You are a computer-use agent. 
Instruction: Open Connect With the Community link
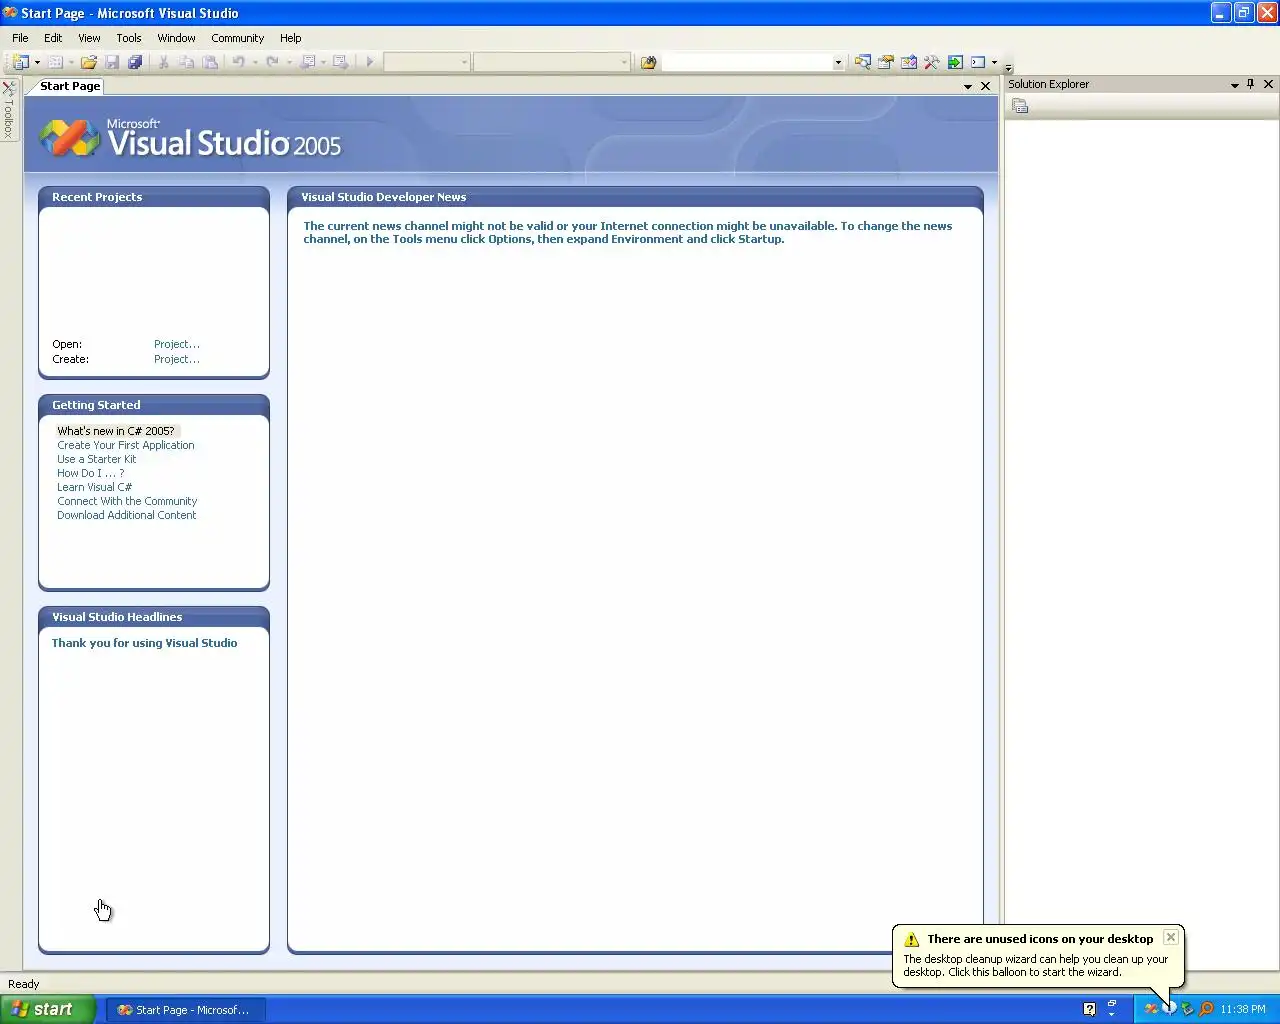(x=127, y=501)
